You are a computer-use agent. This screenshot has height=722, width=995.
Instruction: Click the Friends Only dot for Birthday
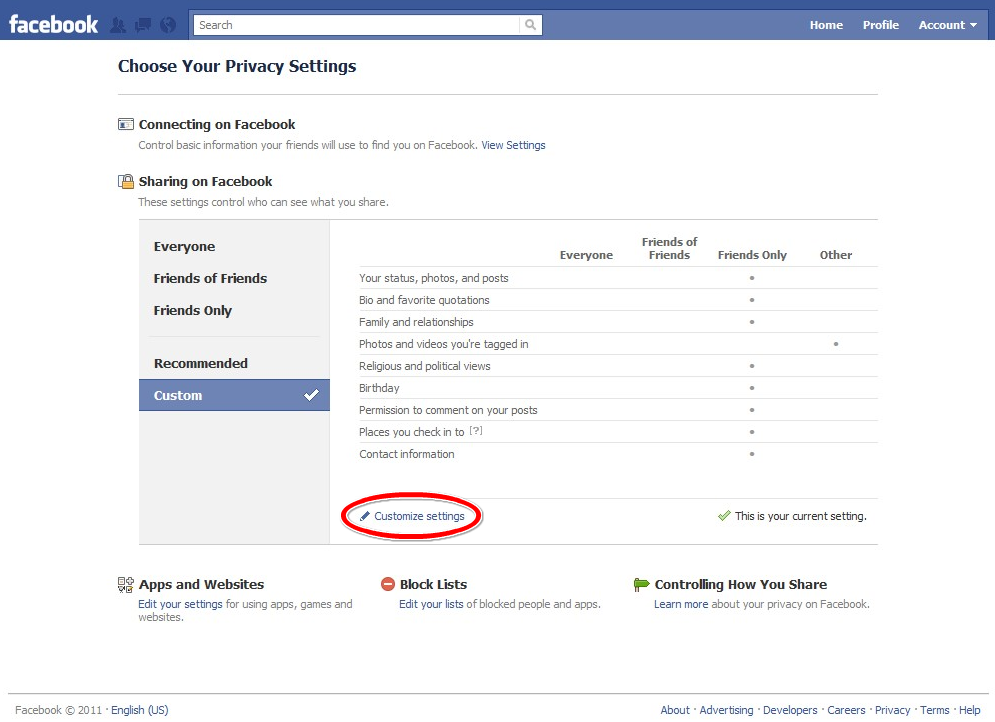click(x=752, y=388)
